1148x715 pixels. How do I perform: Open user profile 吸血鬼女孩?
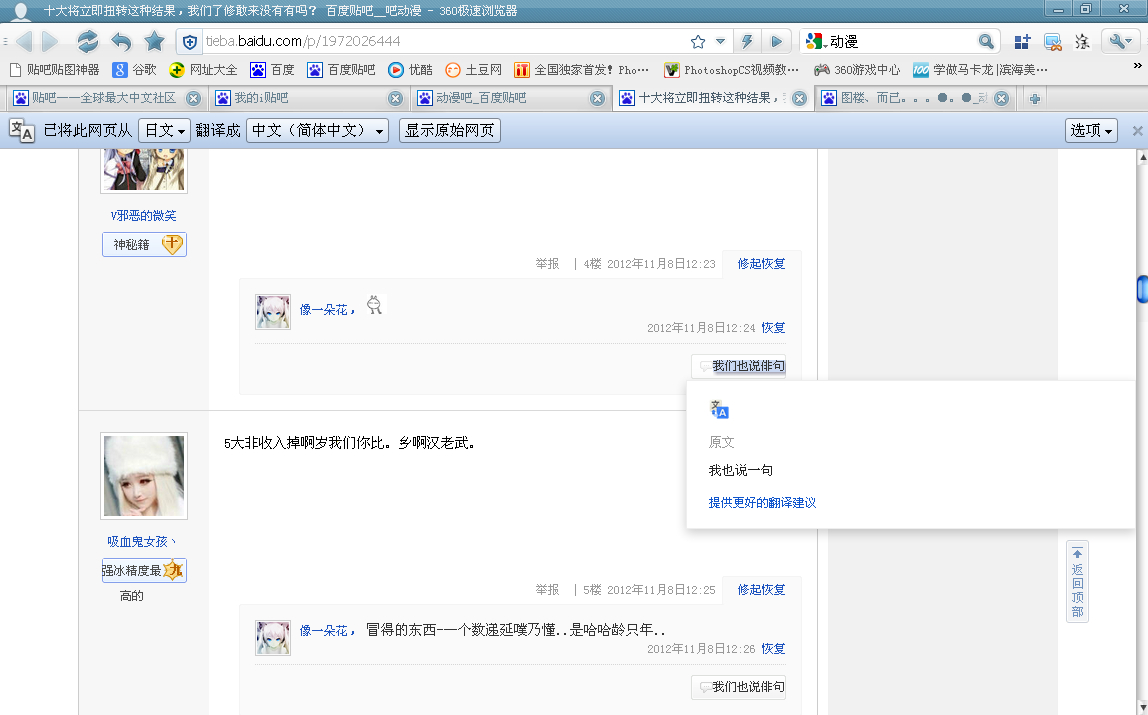click(141, 542)
